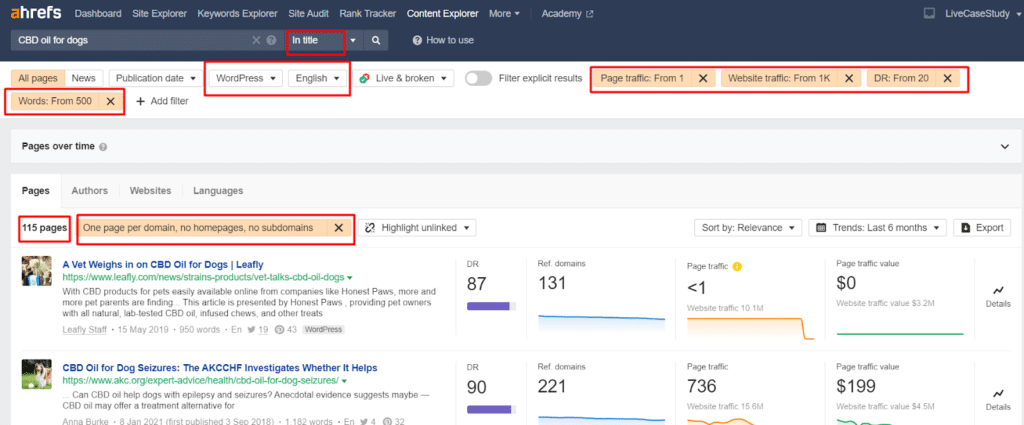Switch to the Websites tab
The width and height of the screenshot is (1024, 425).
(x=150, y=191)
